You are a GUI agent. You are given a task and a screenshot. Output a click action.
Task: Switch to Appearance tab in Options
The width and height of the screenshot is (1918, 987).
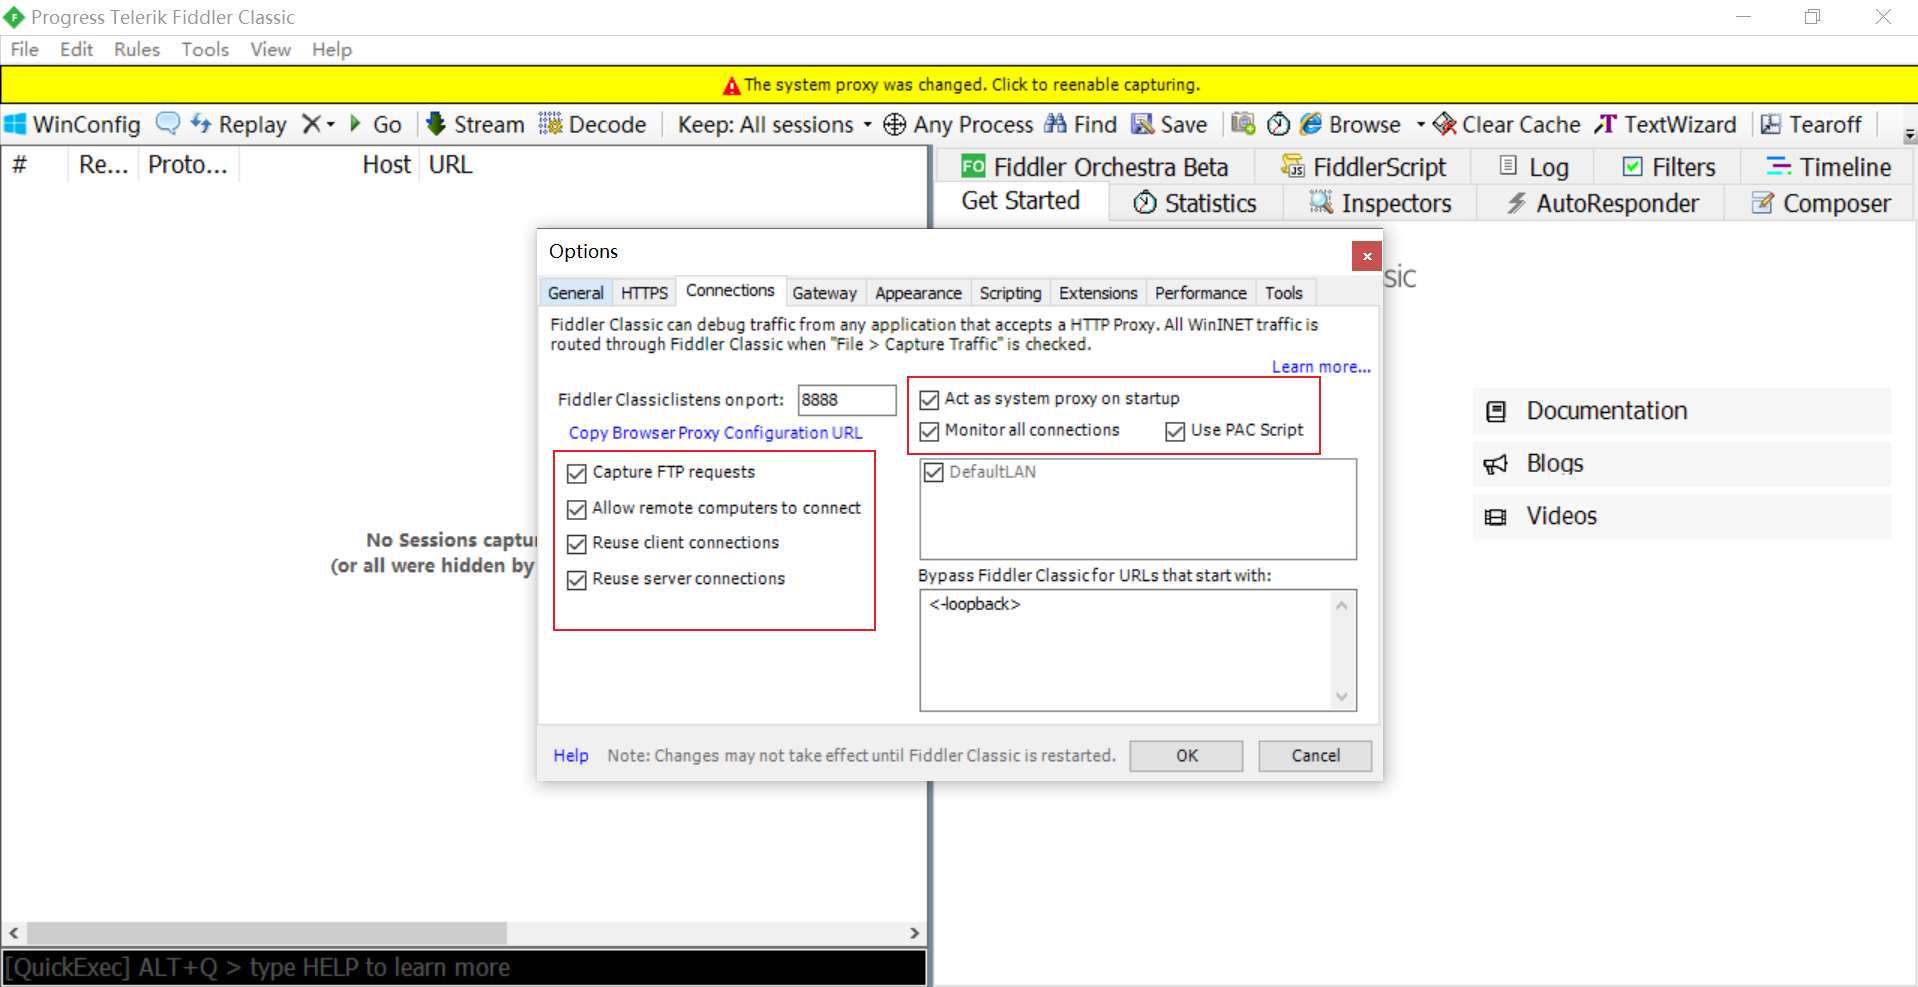918,293
